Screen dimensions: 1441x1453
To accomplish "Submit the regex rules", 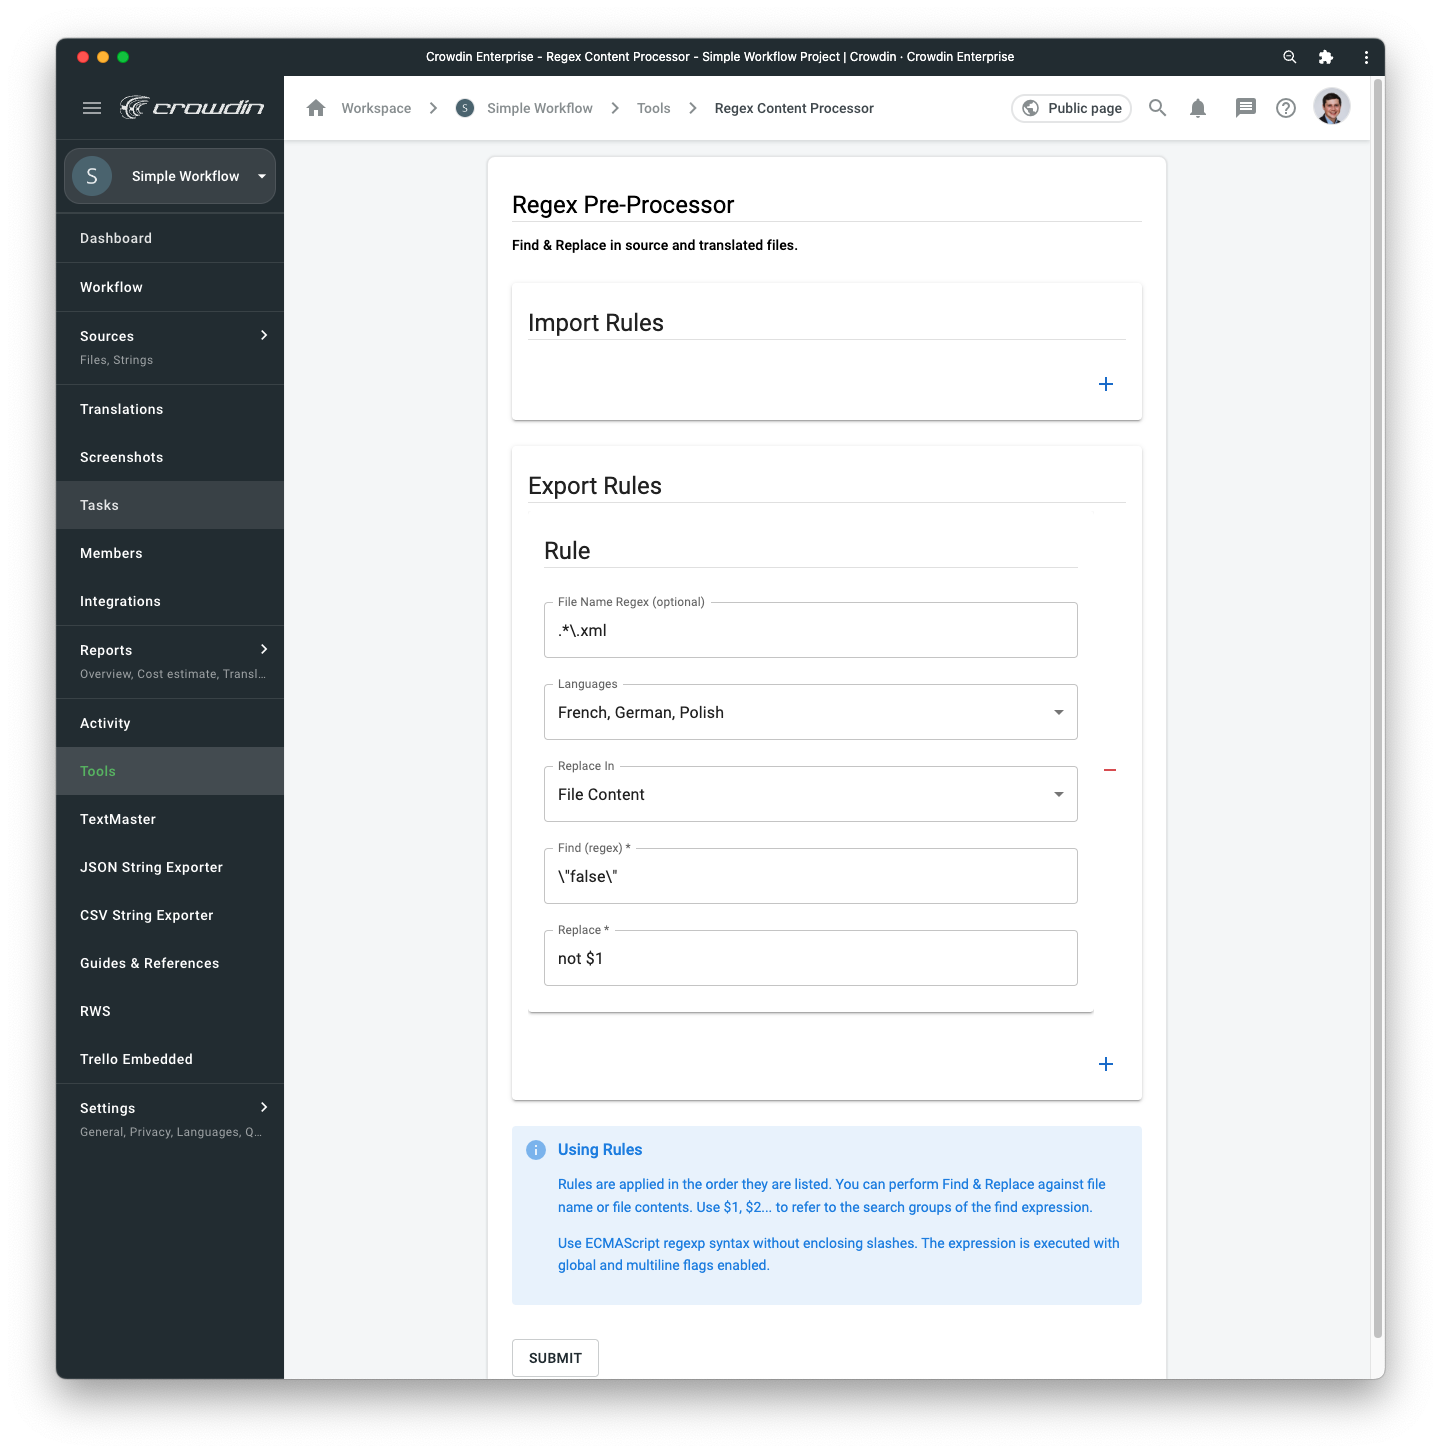I will point(555,1358).
